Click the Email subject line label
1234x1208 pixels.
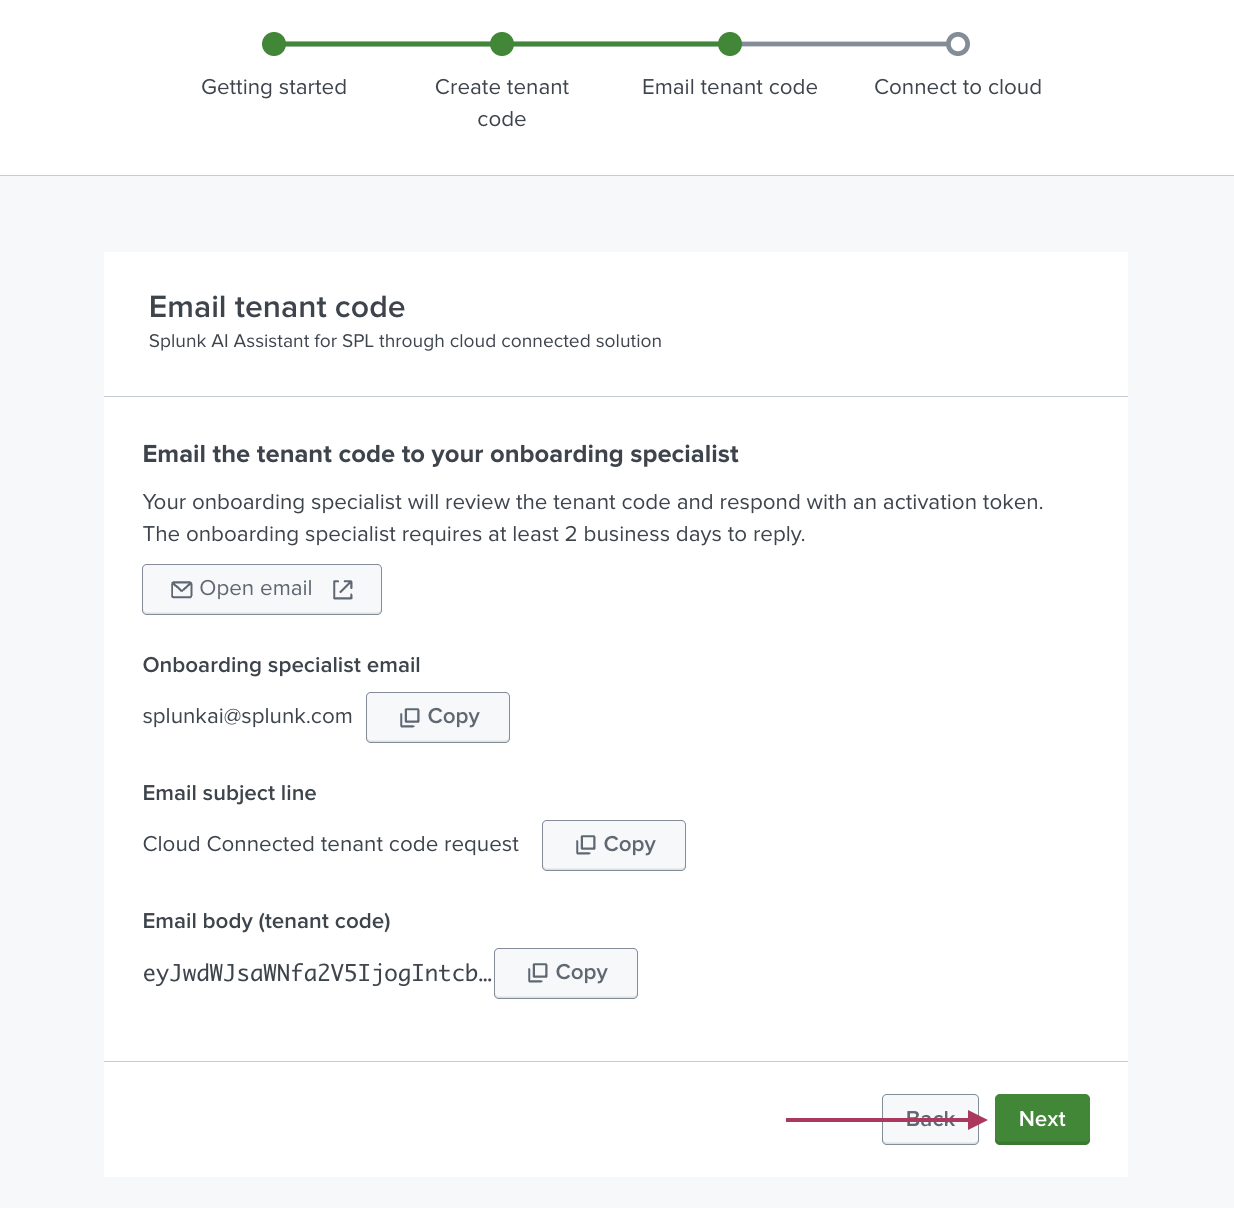point(230,793)
